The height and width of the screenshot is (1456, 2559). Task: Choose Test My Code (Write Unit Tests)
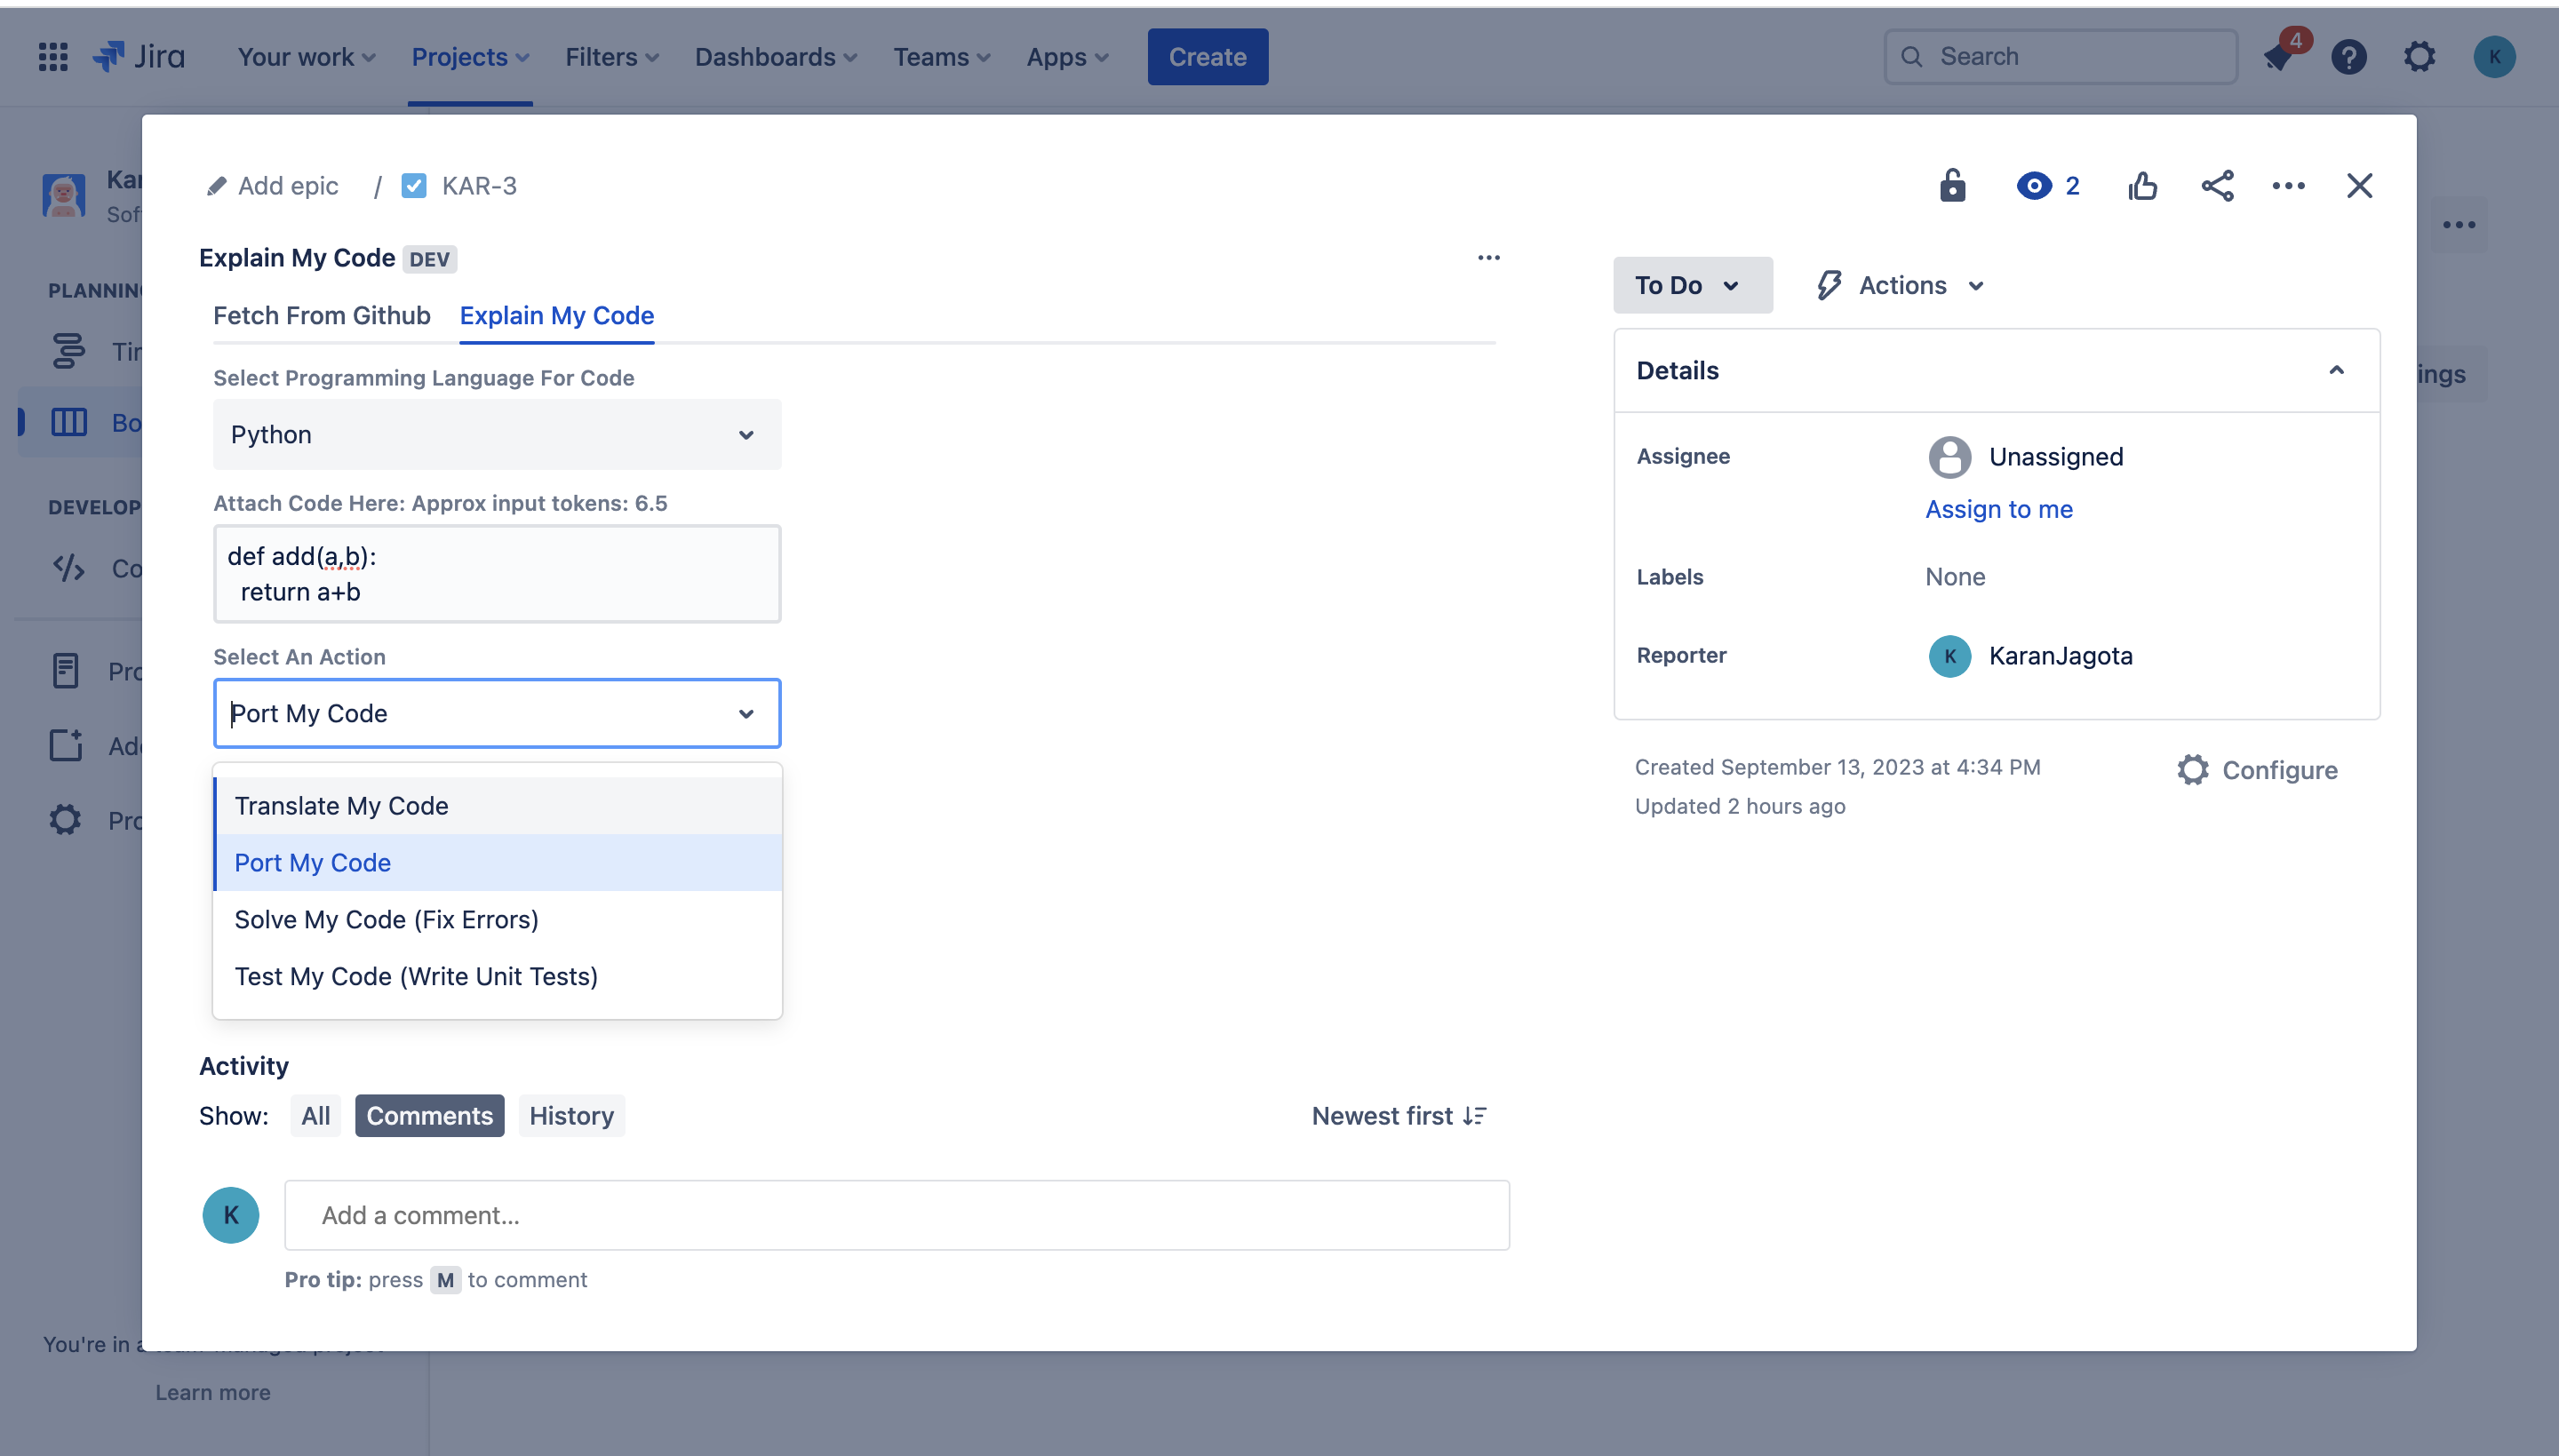click(x=416, y=976)
